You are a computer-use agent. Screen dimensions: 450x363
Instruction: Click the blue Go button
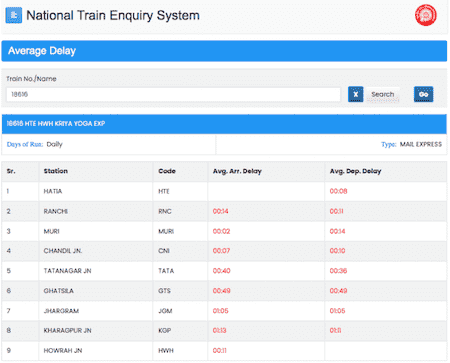tap(423, 94)
